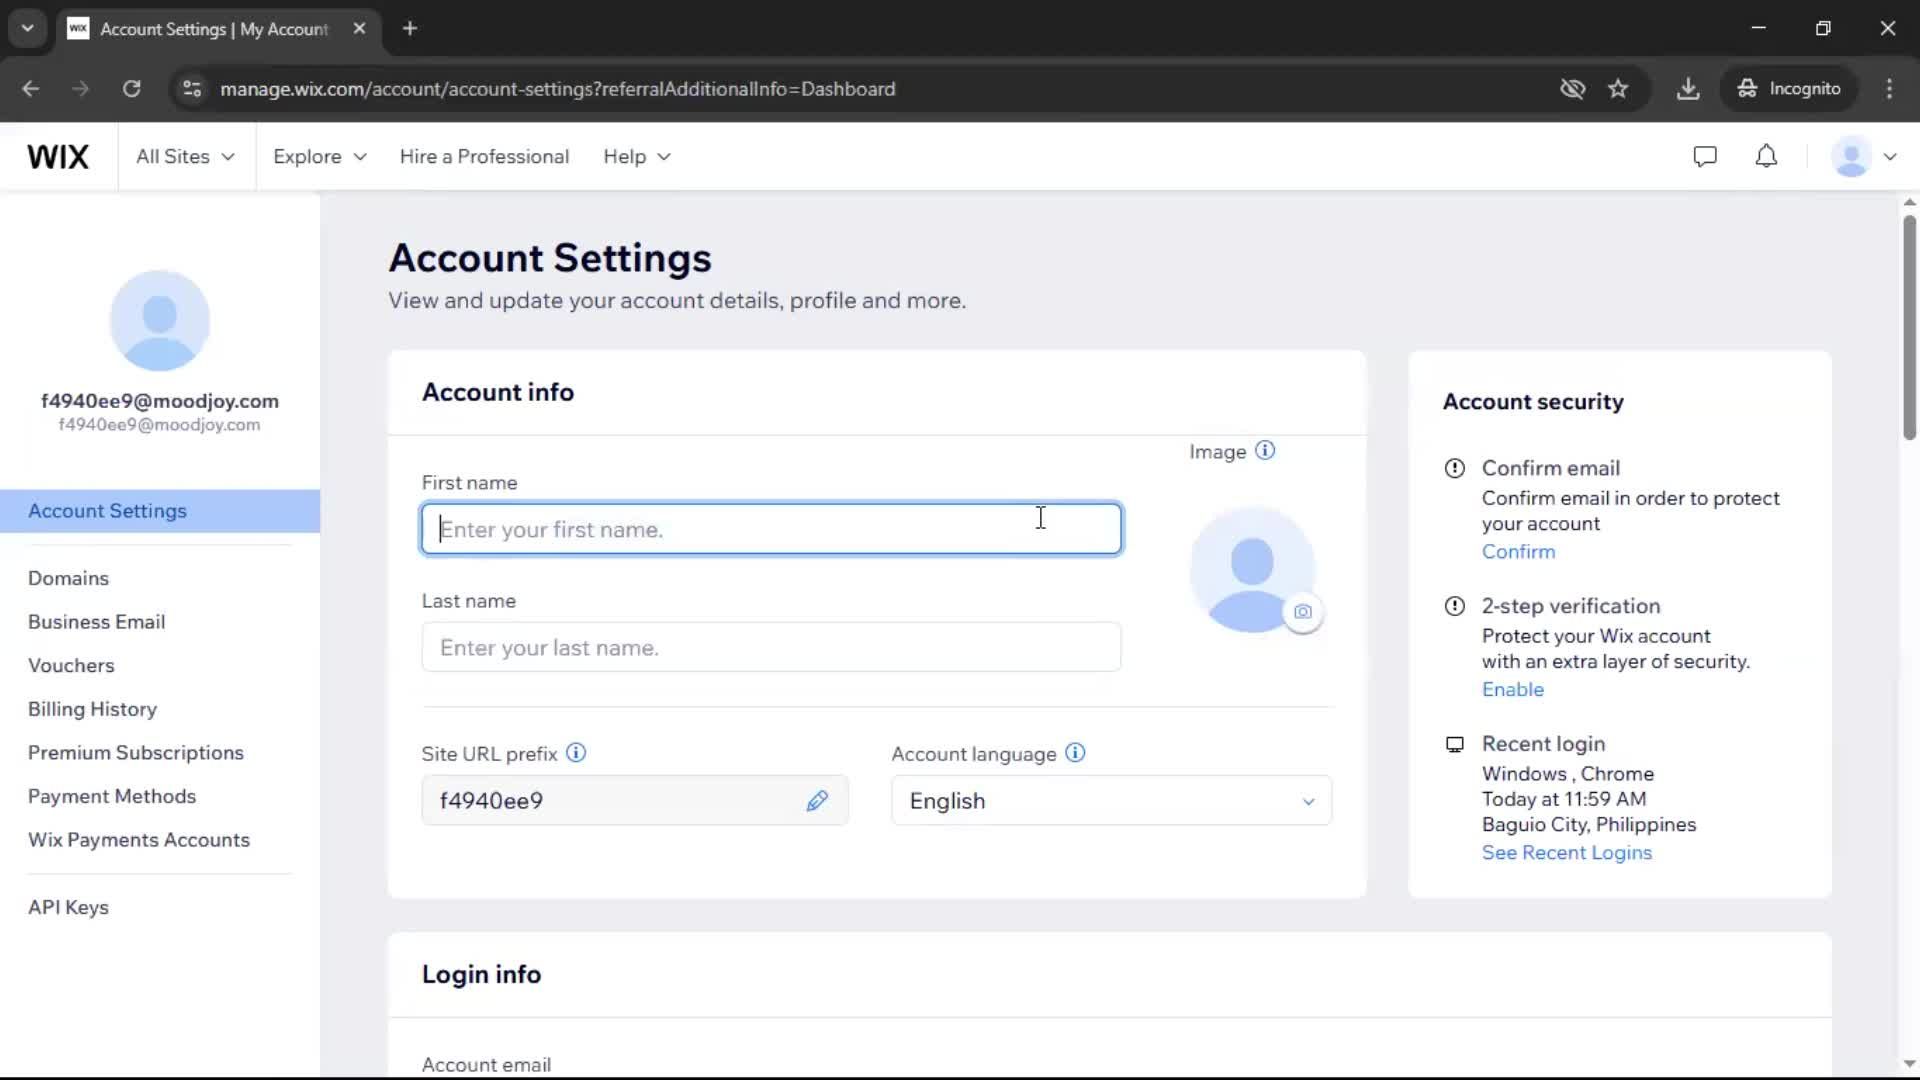Open Payment Methods
Screen dimensions: 1920x1080
[112, 797]
